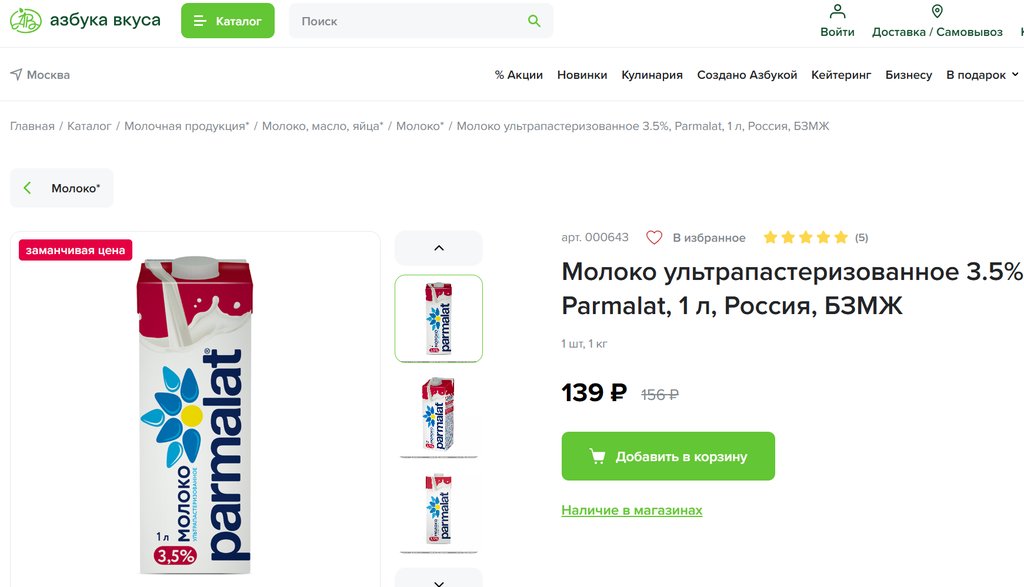Go to Кулинария section

pos(652,75)
